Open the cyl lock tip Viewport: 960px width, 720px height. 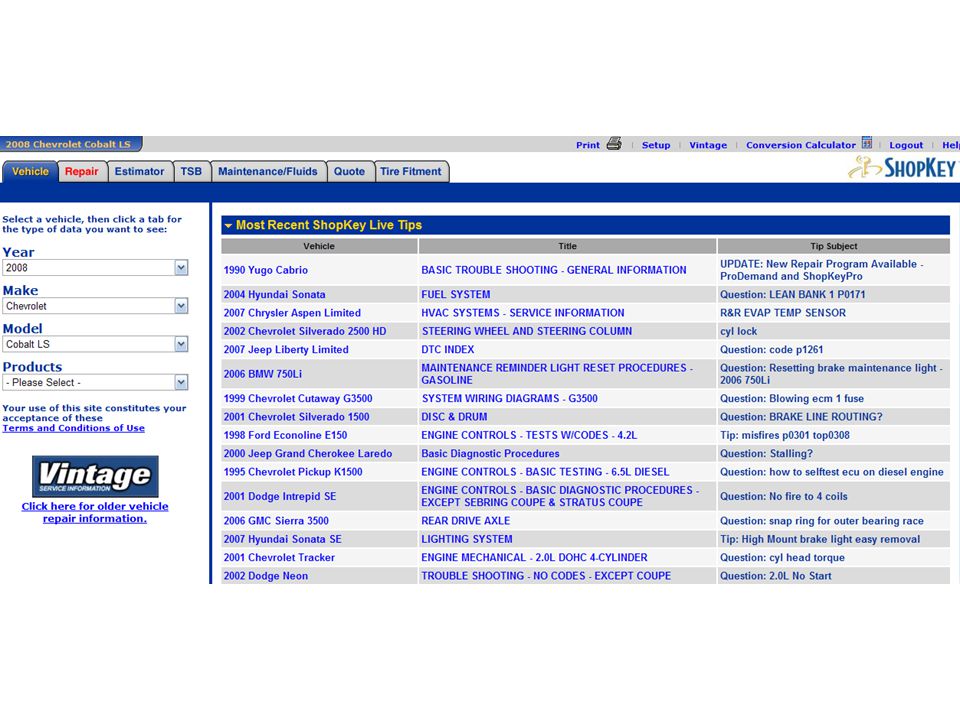coord(738,331)
